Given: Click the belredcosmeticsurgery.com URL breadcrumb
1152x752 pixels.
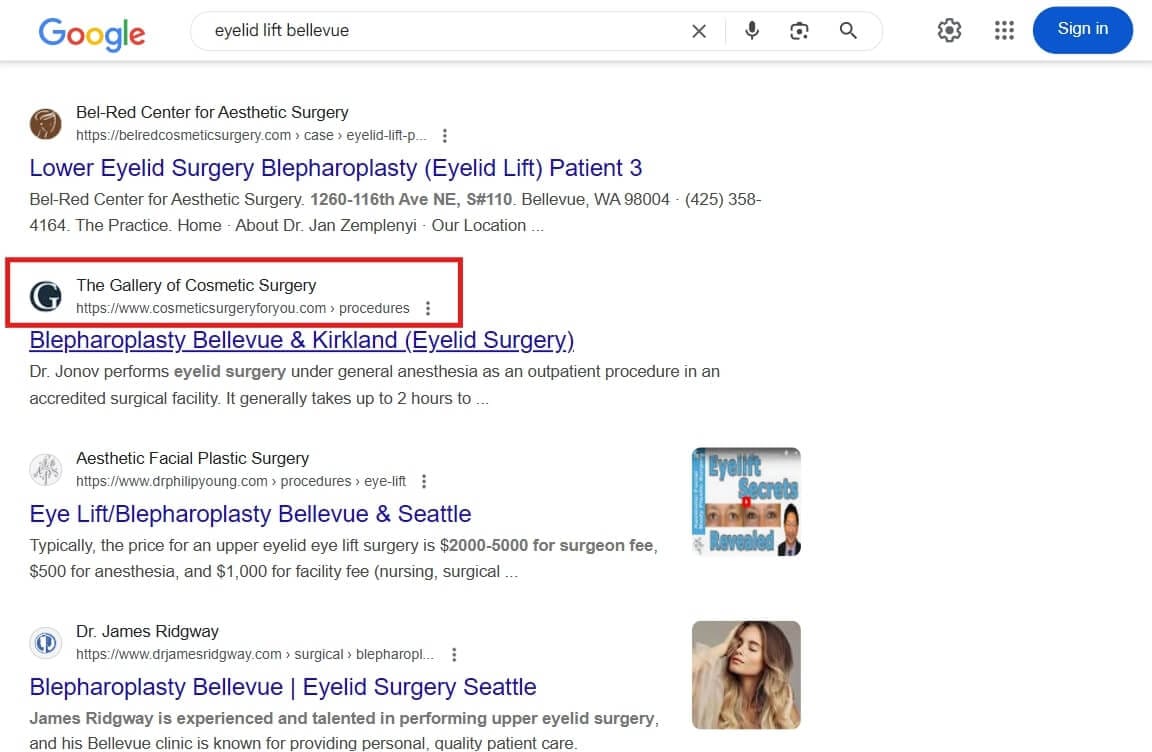Looking at the screenshot, I should (251, 136).
